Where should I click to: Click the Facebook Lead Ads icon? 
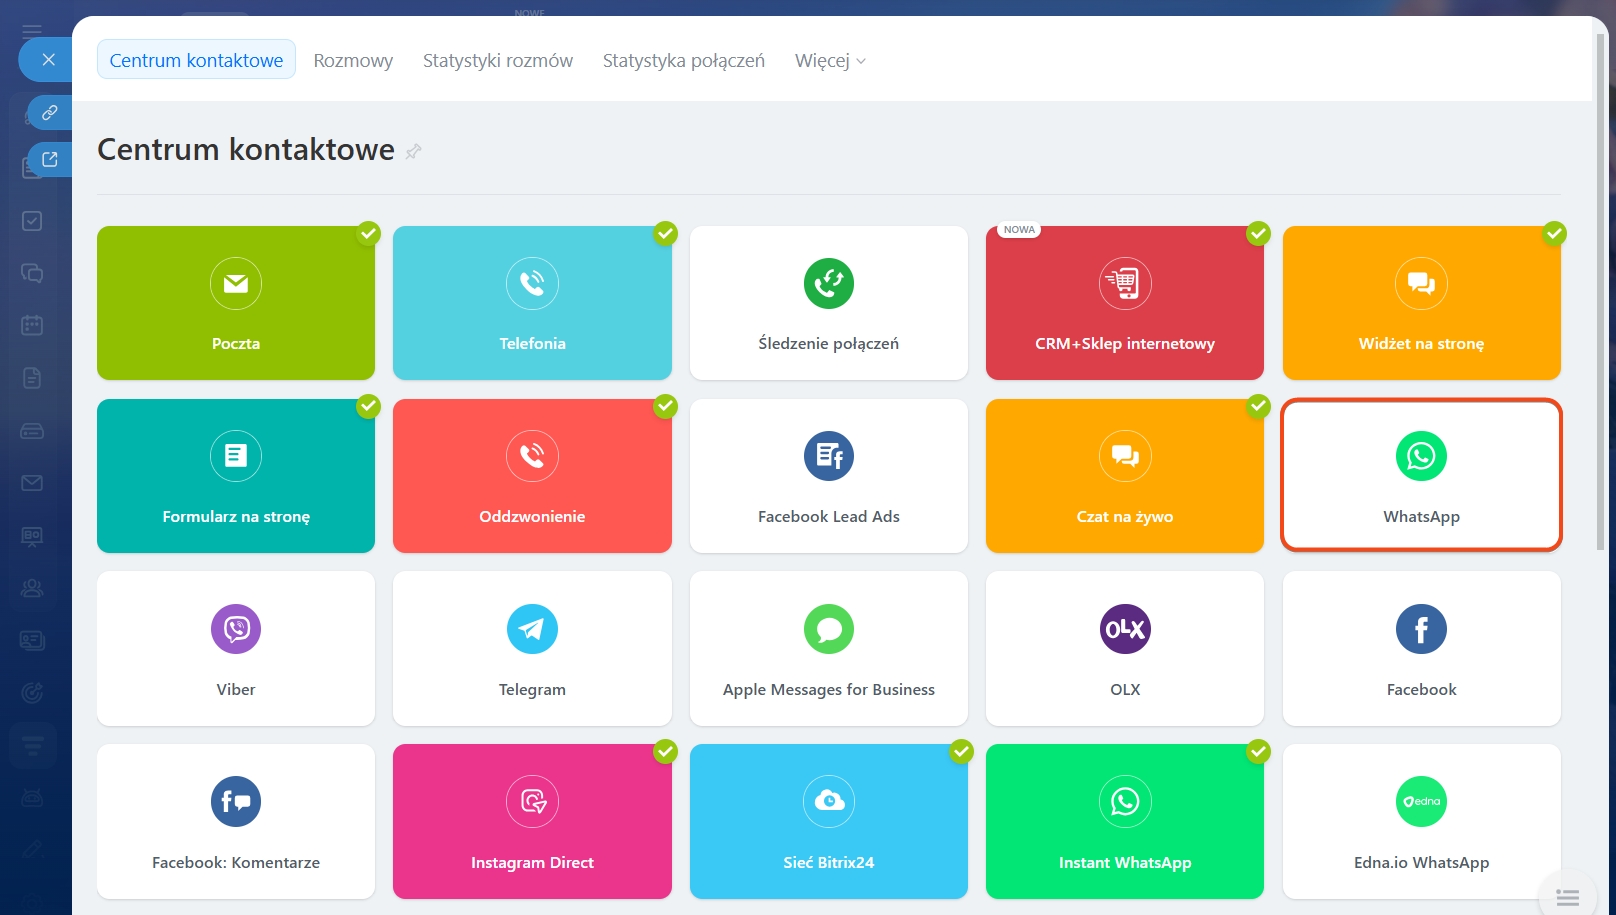click(828, 456)
